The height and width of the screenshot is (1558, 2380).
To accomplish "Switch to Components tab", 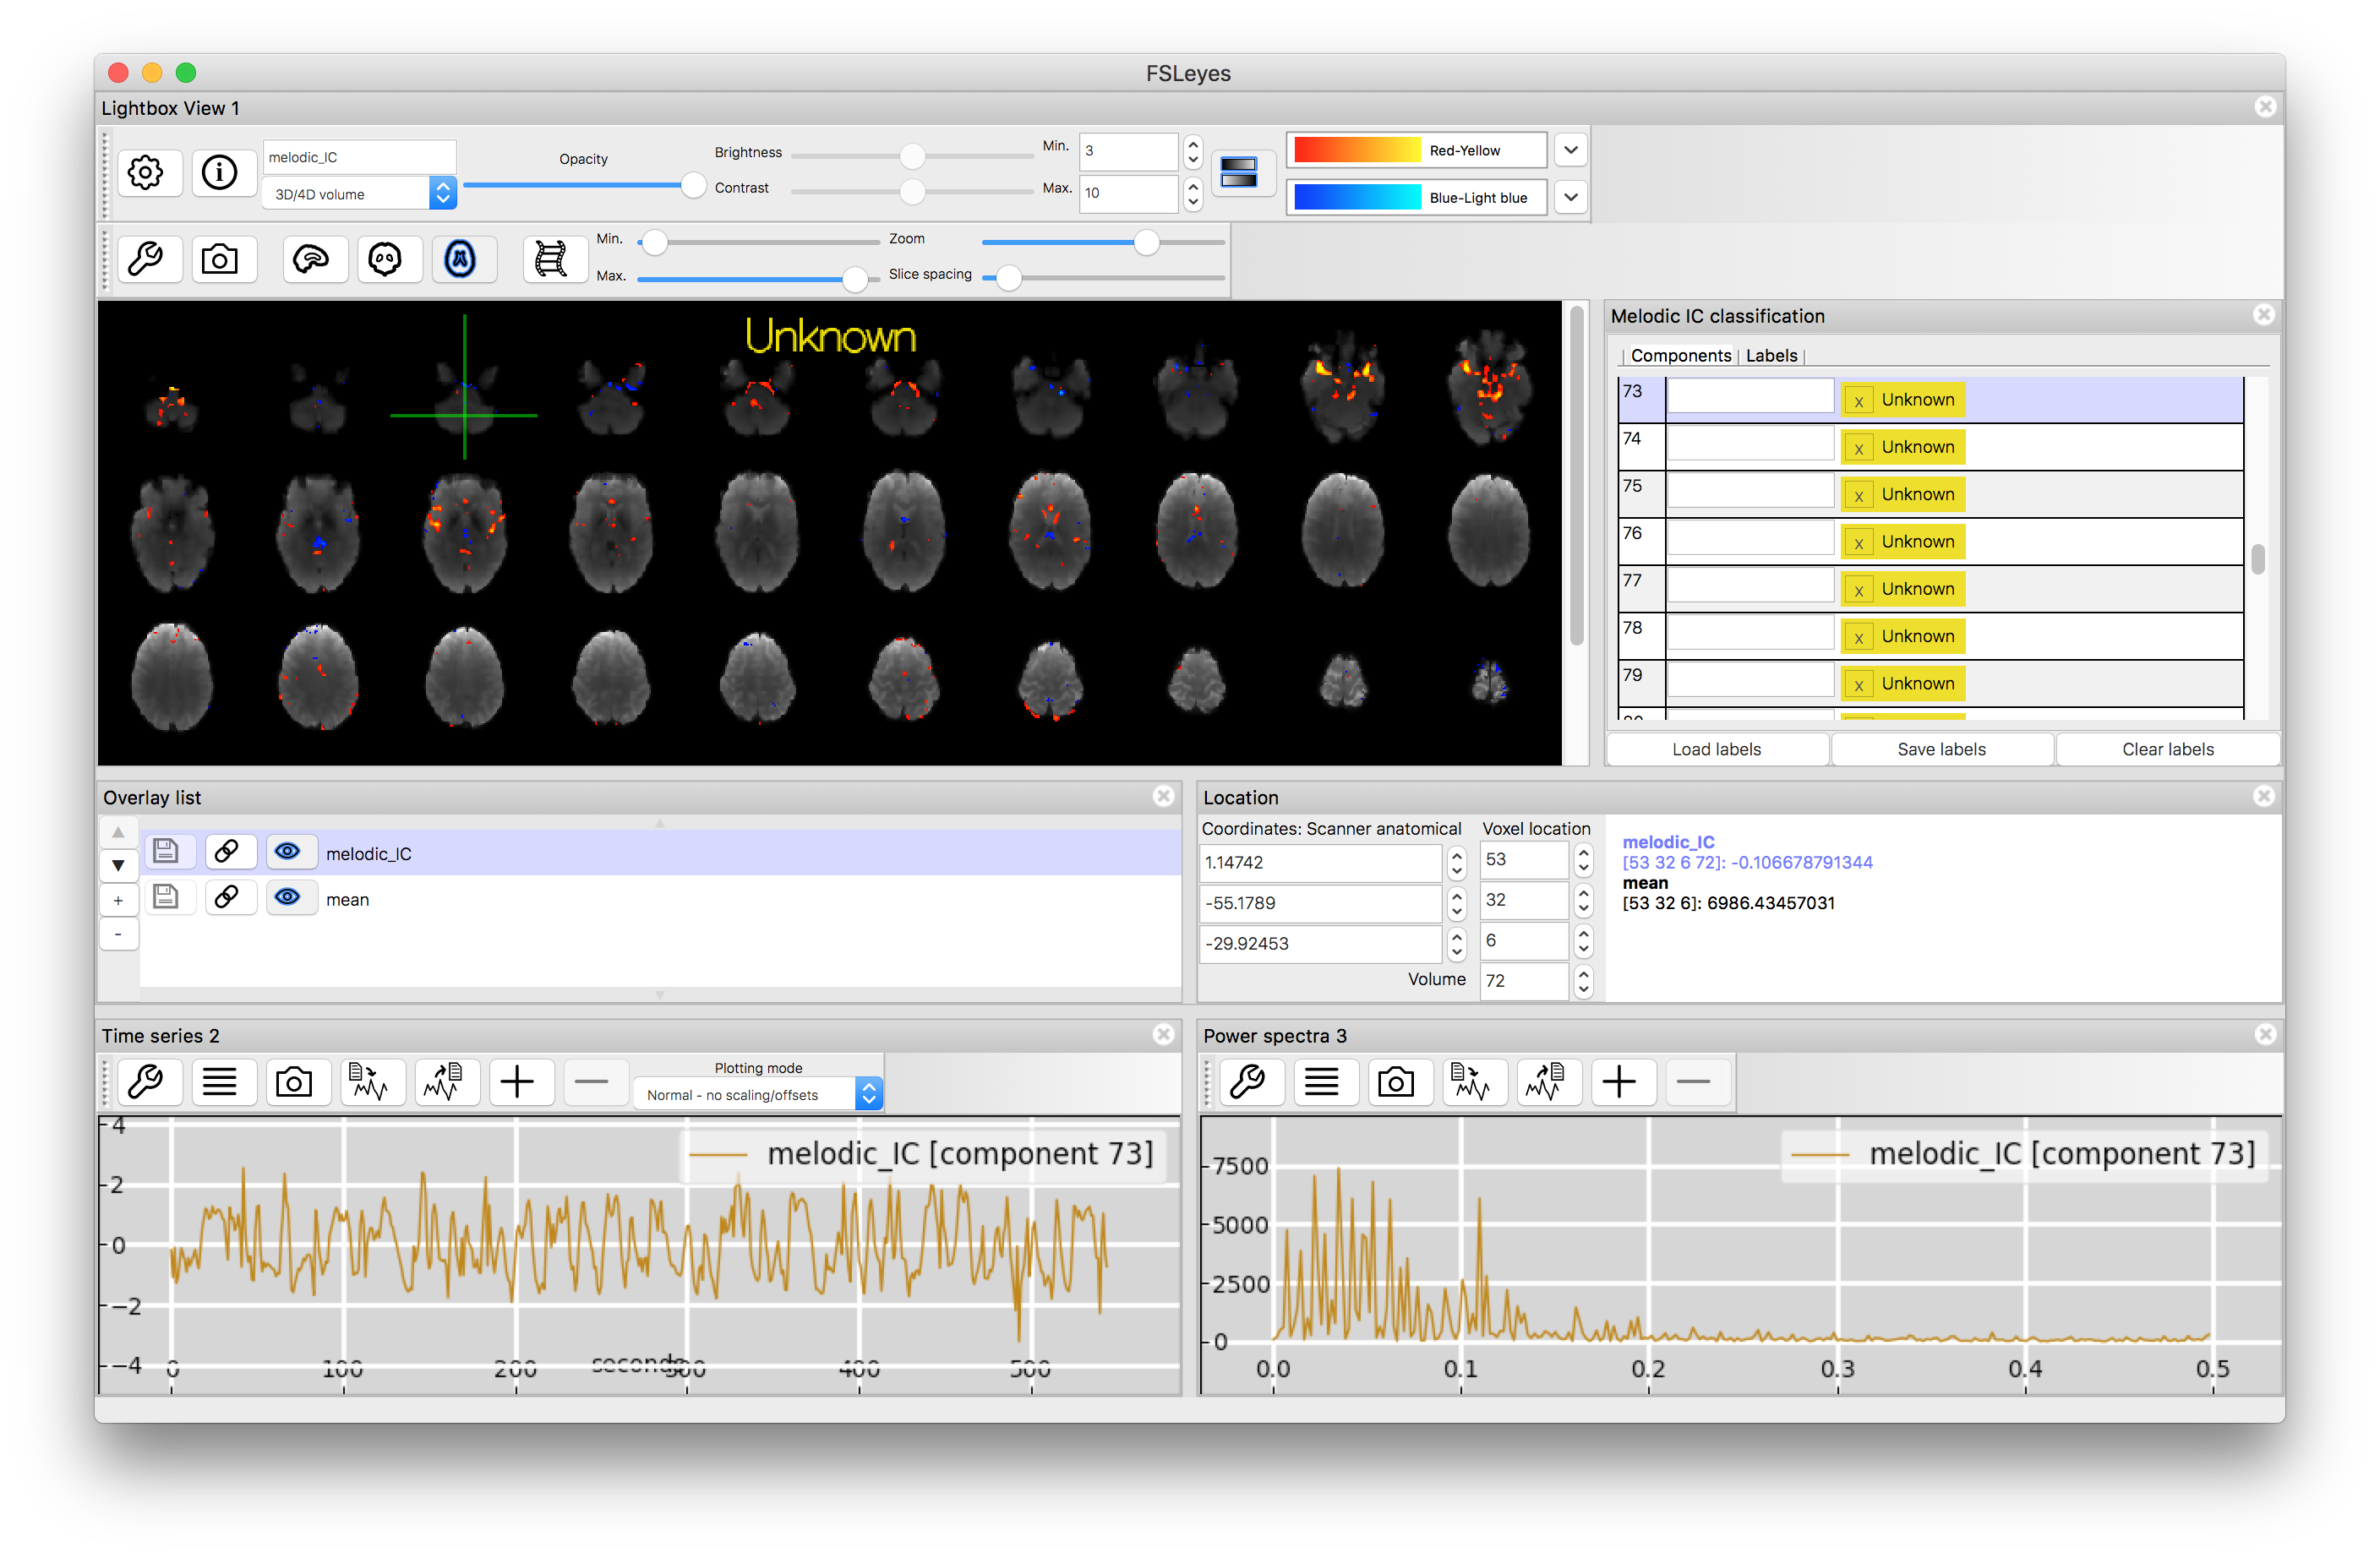I will [1680, 356].
